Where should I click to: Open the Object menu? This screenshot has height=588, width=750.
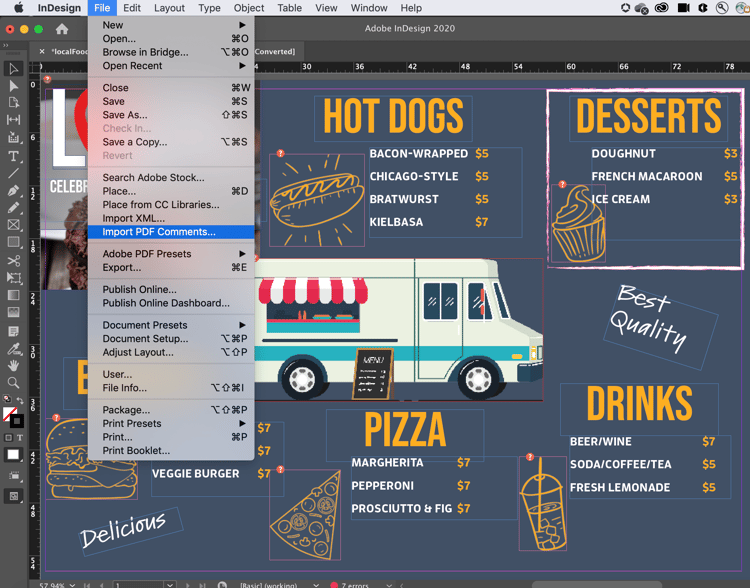tap(249, 8)
